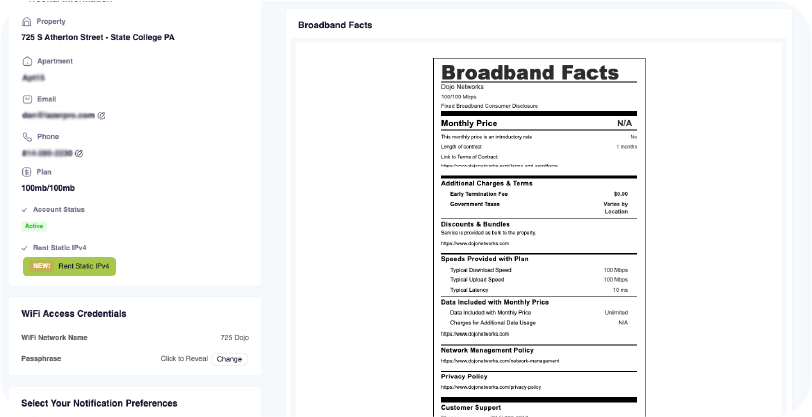Viewport: 812px width, 417px height.
Task: Click the Broadband Facts section heading
Action: [x=335, y=24]
